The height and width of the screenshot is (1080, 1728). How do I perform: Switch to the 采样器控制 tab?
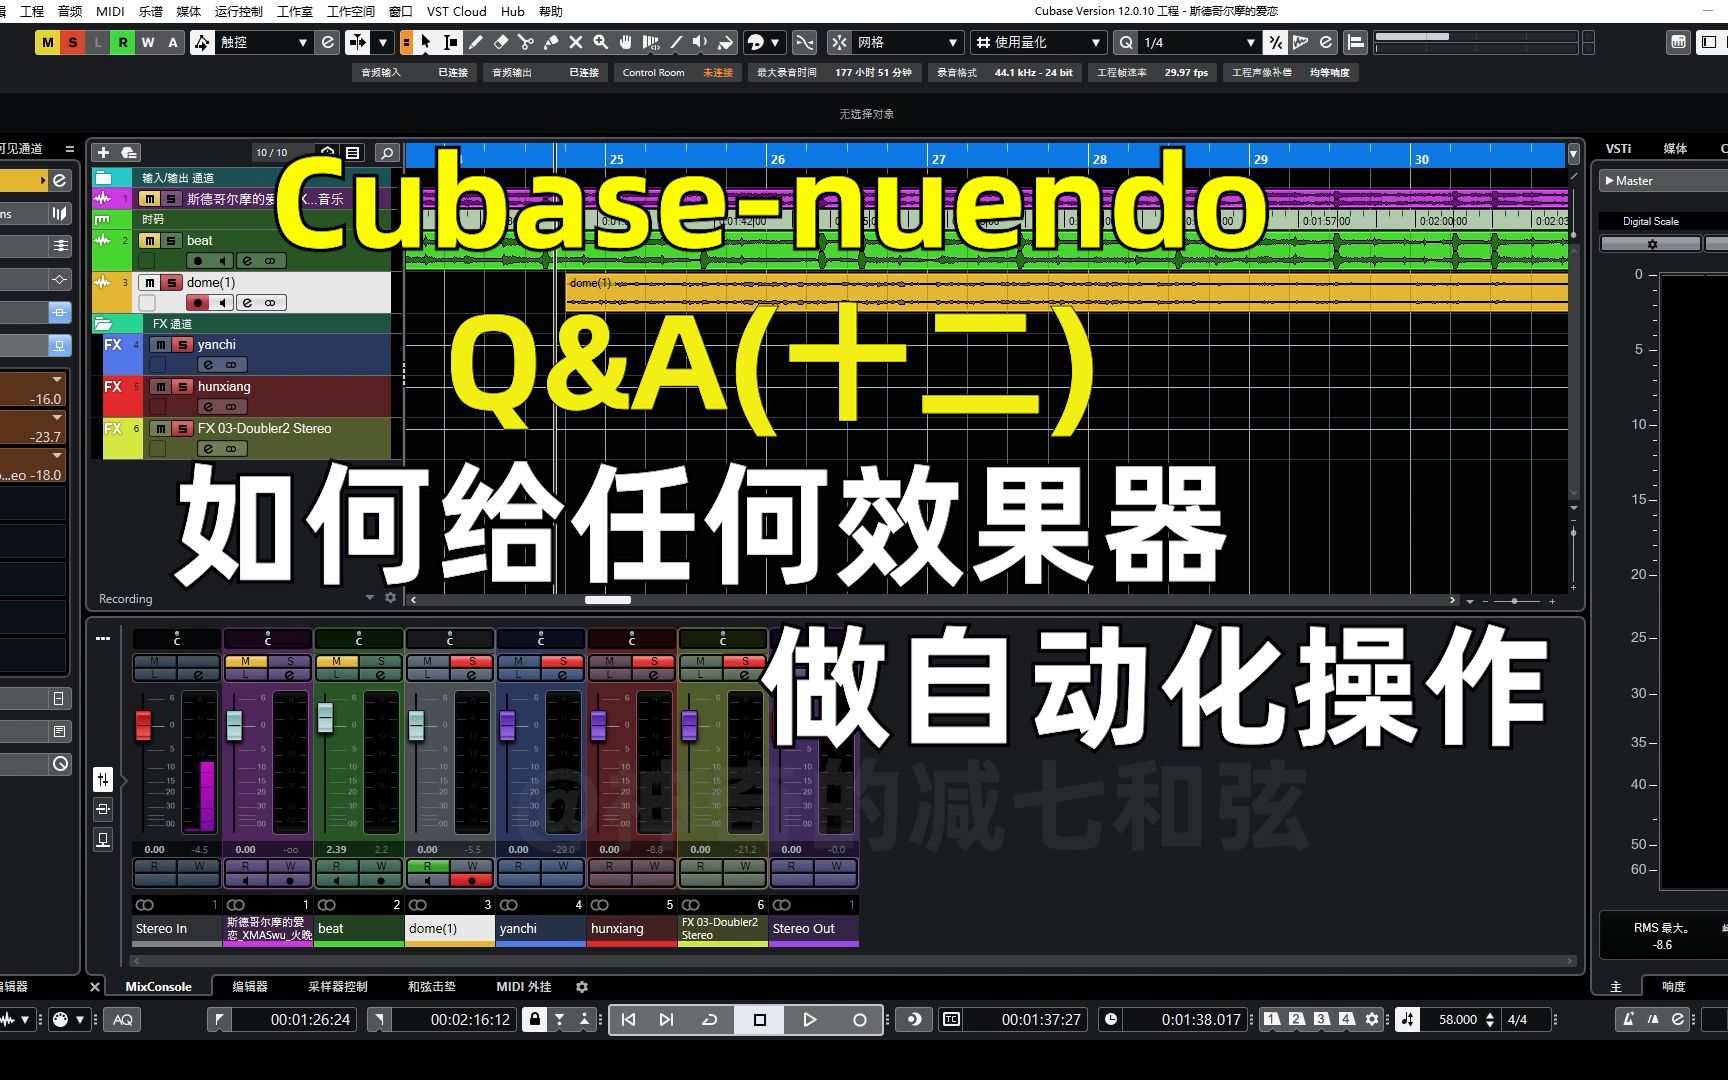(x=338, y=987)
